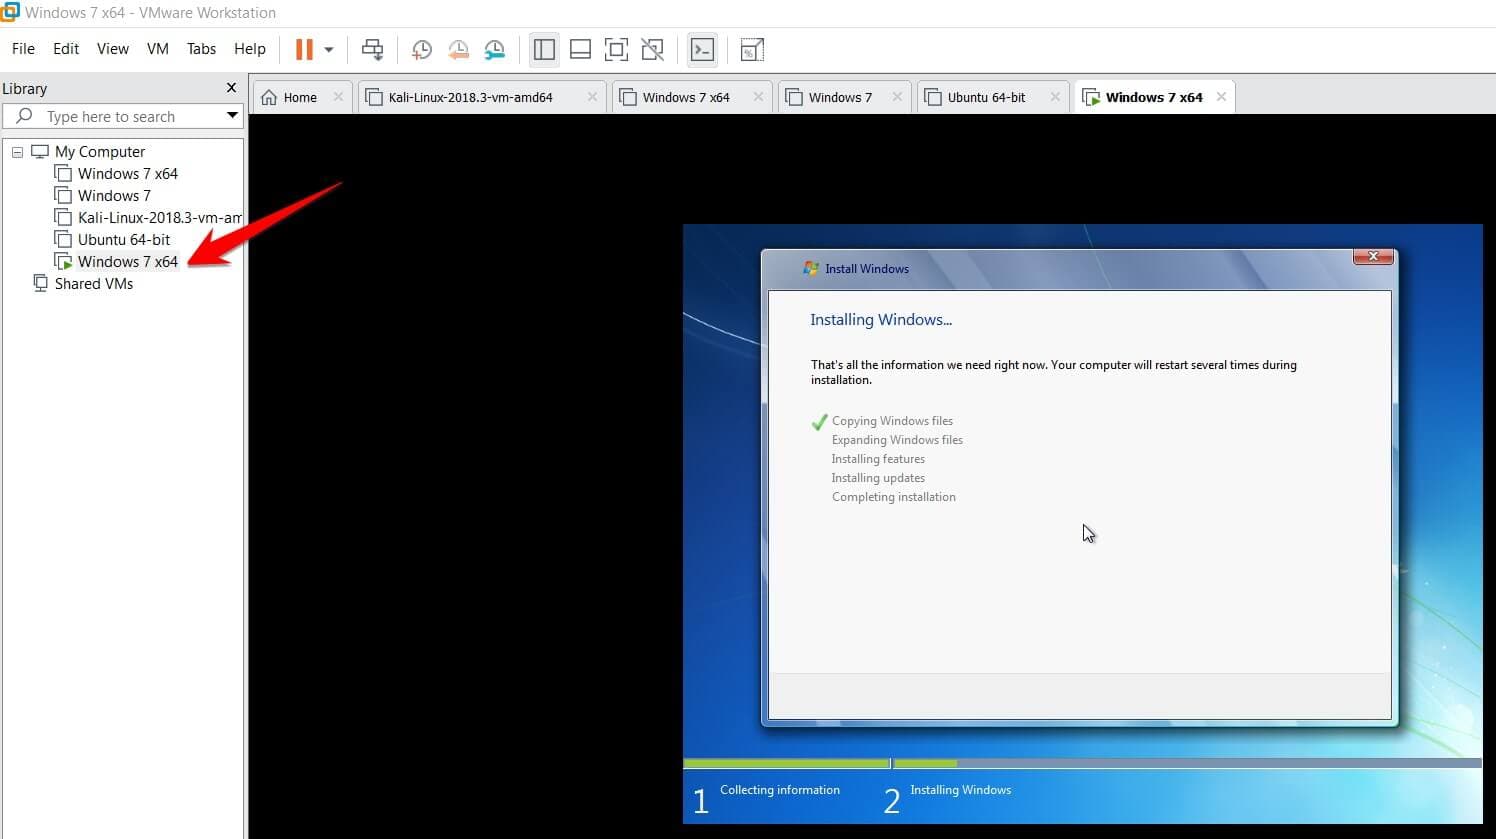Toggle the thumbnail bar view button
This screenshot has height=839, width=1496.
click(x=580, y=49)
